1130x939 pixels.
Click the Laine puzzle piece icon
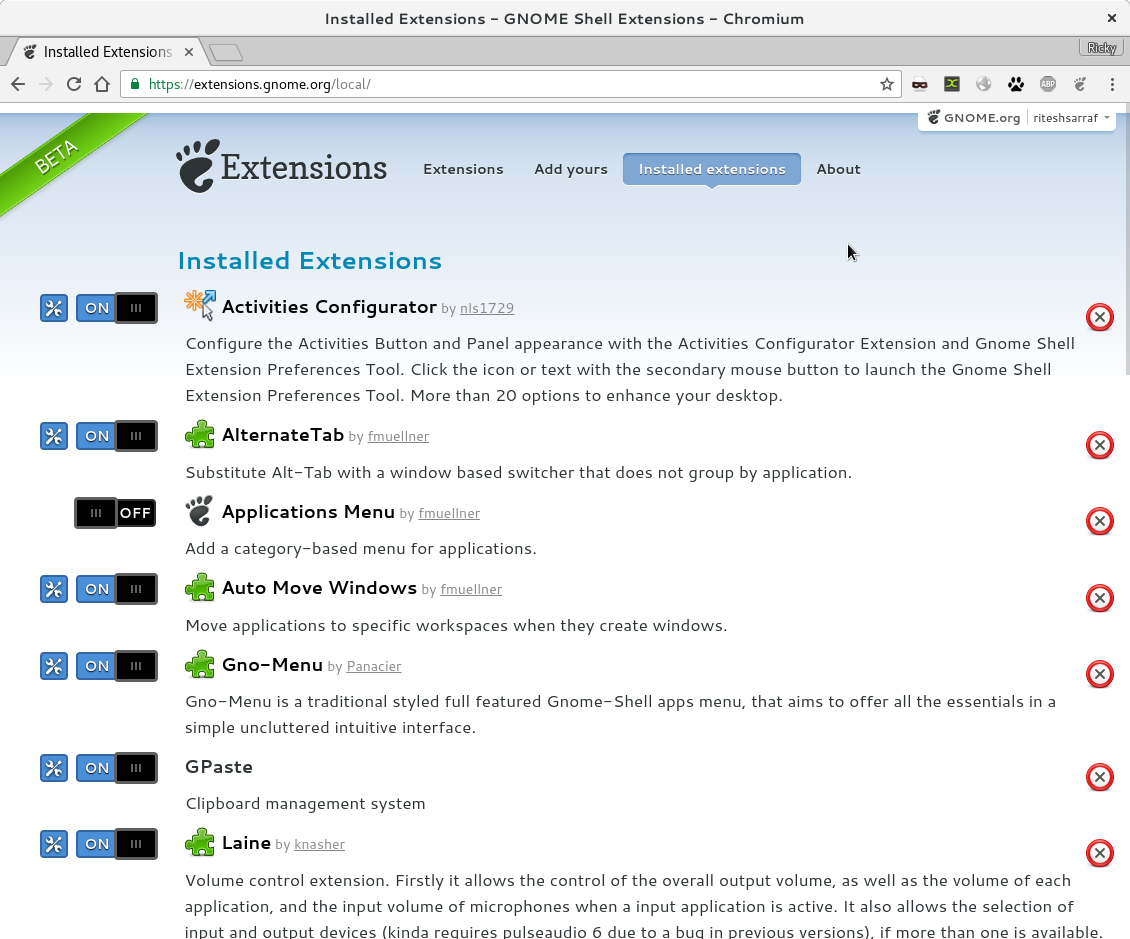(200, 842)
